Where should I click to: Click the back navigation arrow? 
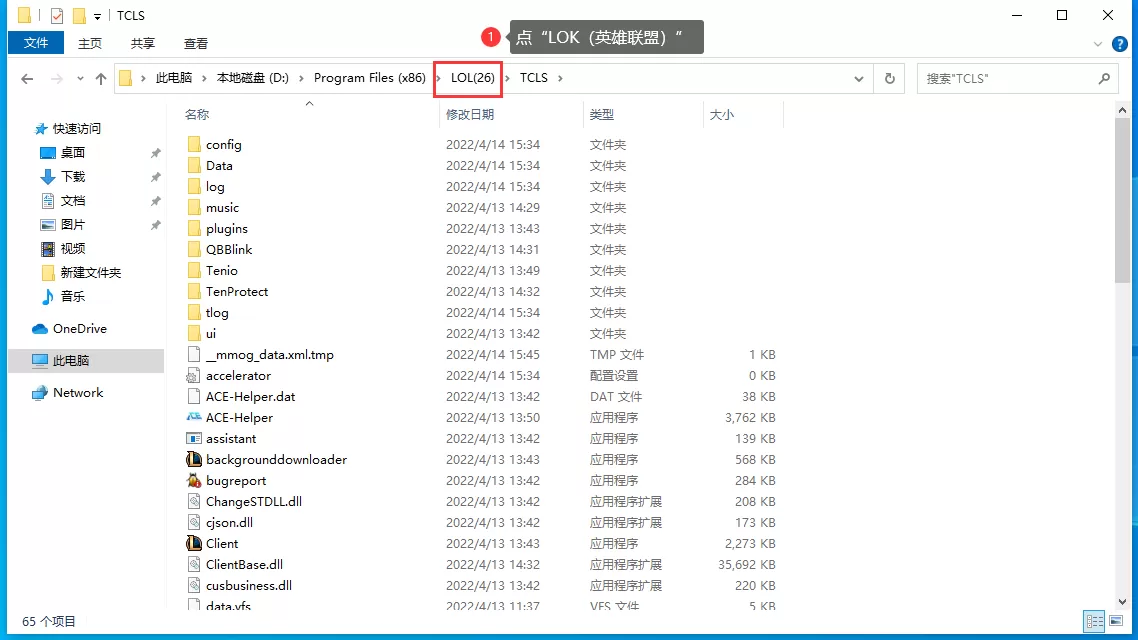(27, 78)
